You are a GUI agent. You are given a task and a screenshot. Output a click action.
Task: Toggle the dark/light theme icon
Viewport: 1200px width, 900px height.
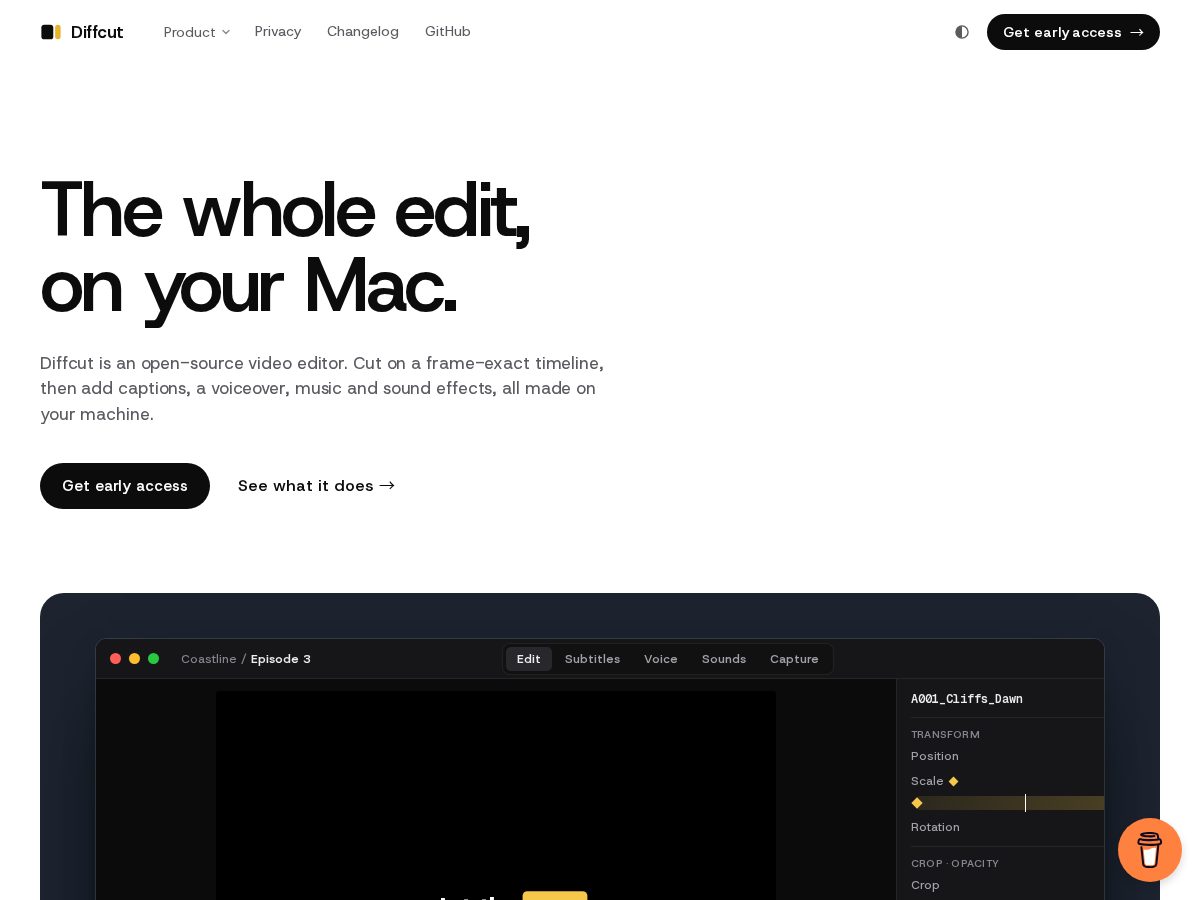(x=962, y=32)
